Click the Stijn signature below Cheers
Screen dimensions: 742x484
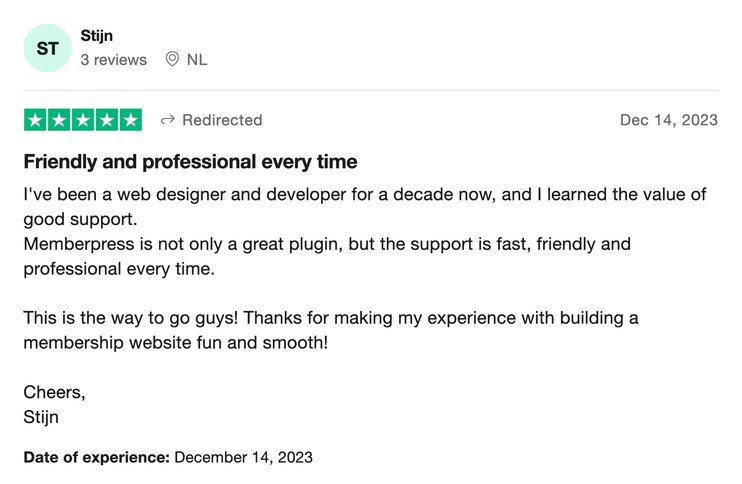click(x=41, y=417)
